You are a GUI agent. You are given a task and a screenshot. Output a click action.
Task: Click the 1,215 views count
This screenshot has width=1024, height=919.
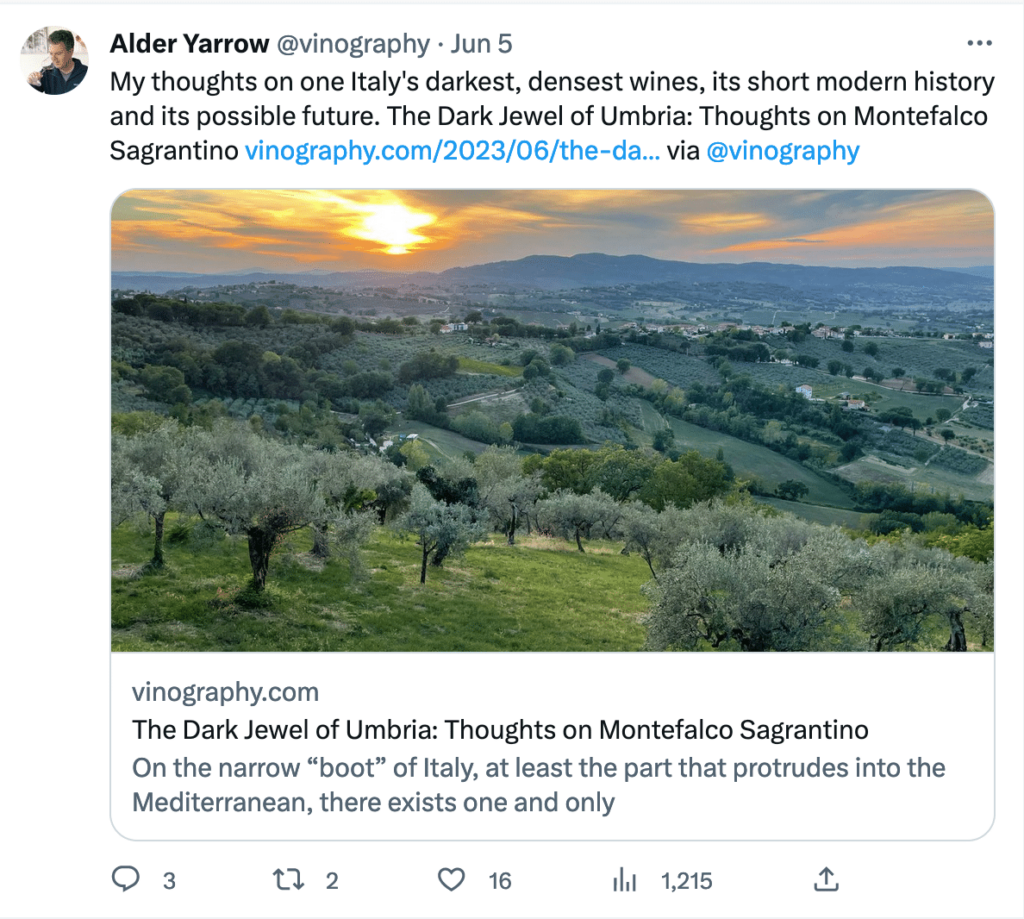click(x=686, y=881)
